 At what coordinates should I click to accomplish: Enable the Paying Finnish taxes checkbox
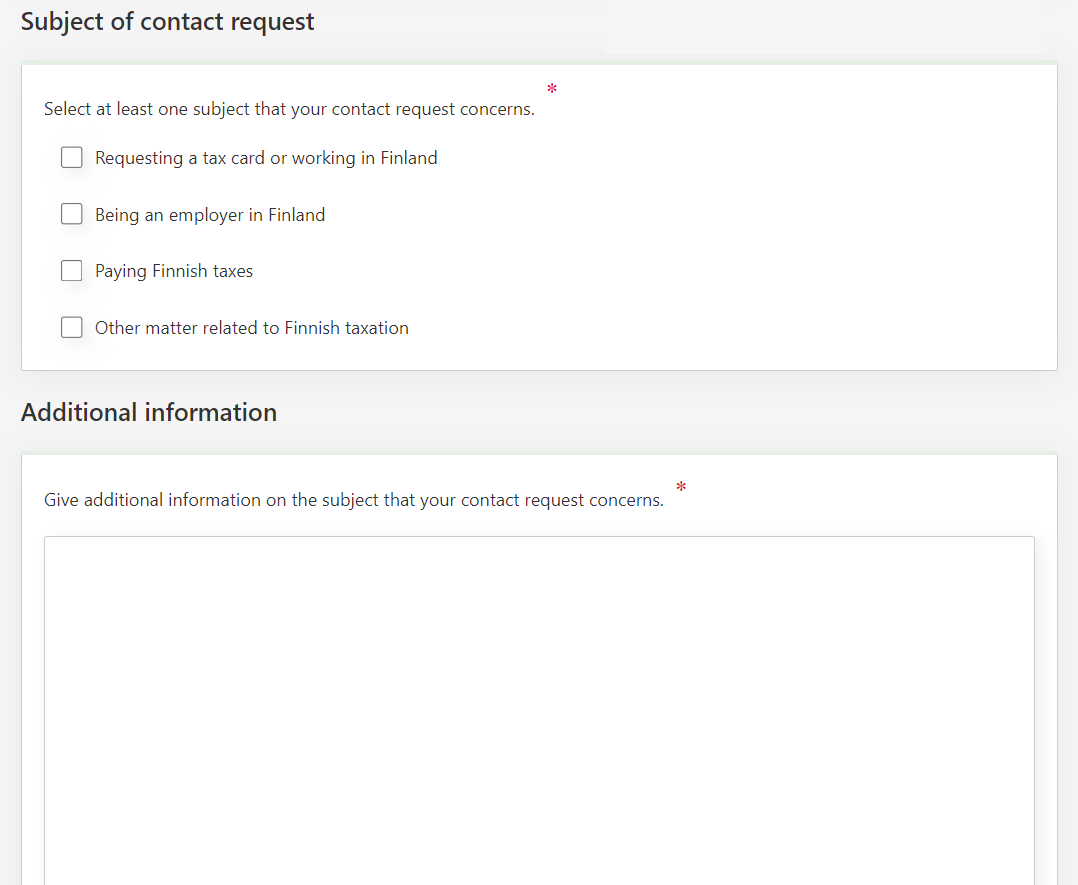(x=72, y=271)
